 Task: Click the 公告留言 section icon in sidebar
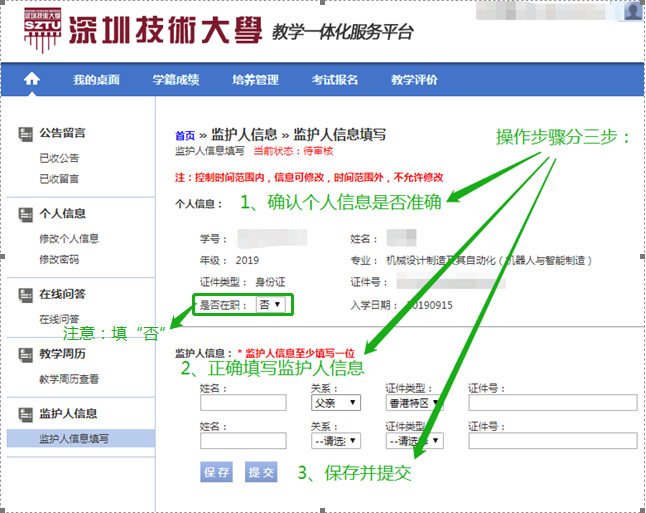point(26,133)
